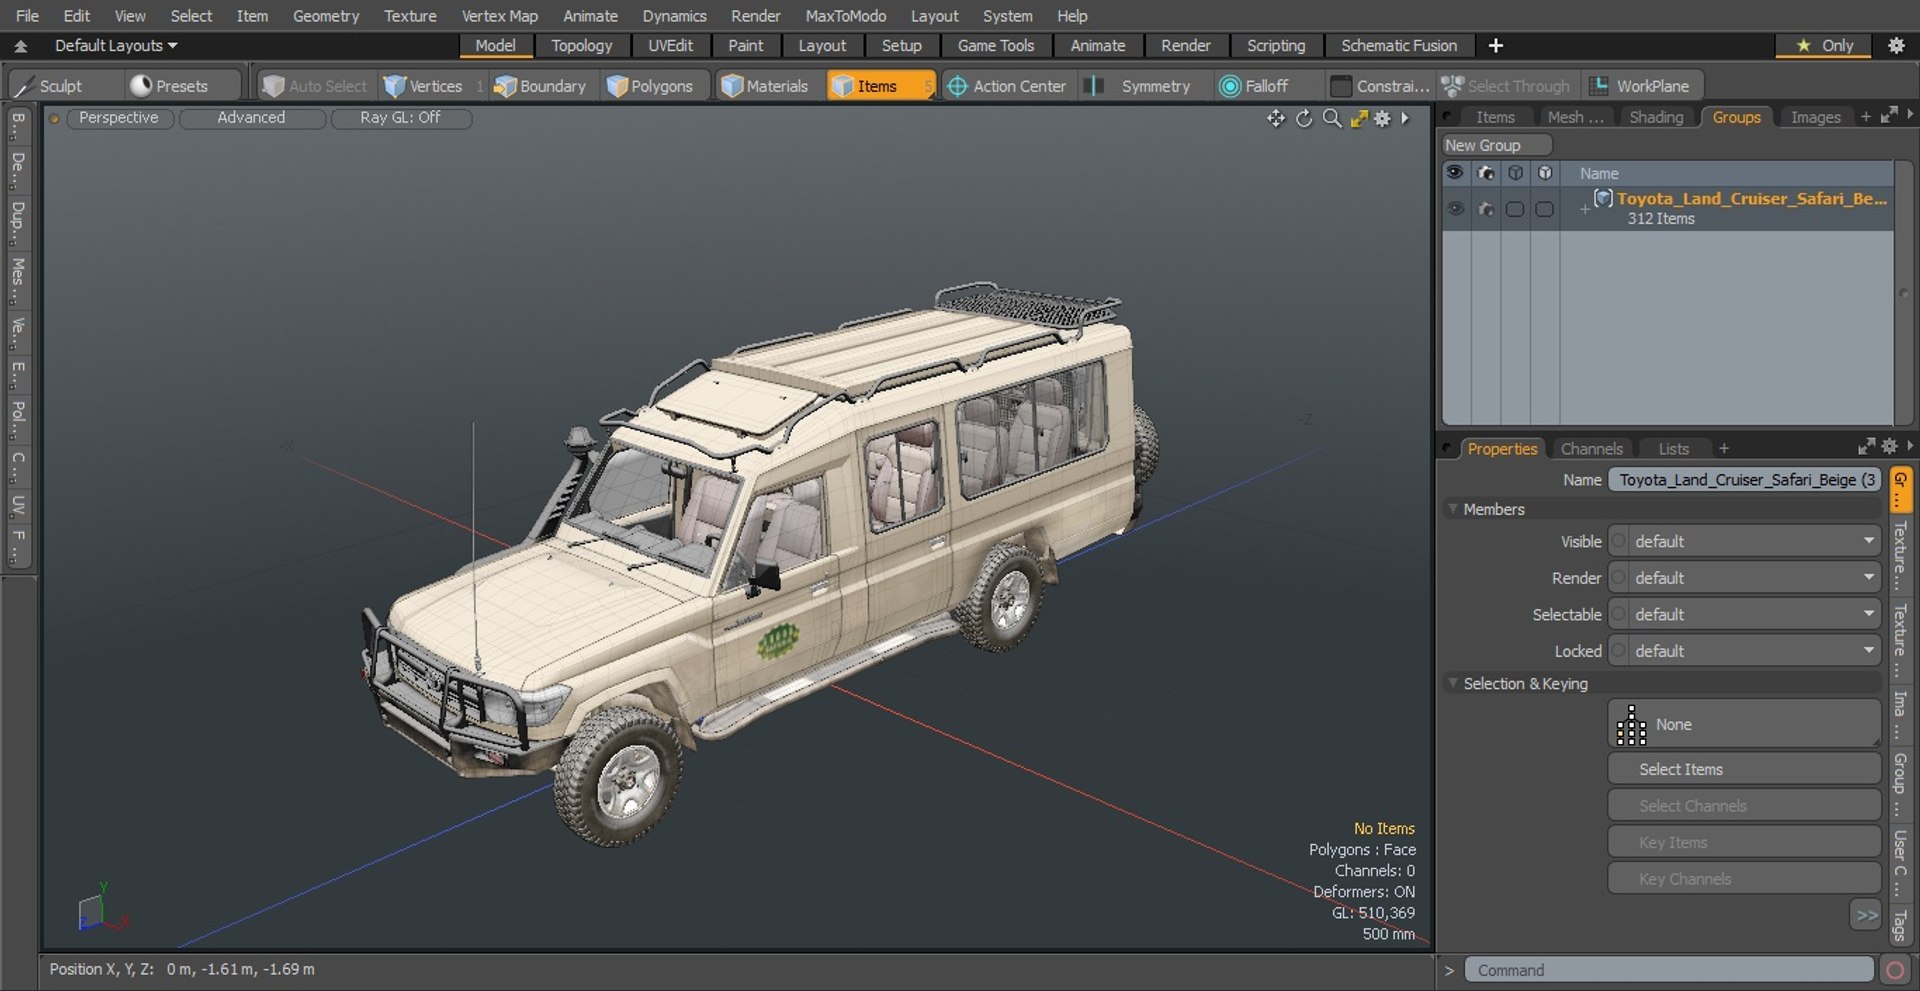Viewport: 1920px width, 991px height.
Task: Open the WorkPlane menu
Action: click(1643, 86)
